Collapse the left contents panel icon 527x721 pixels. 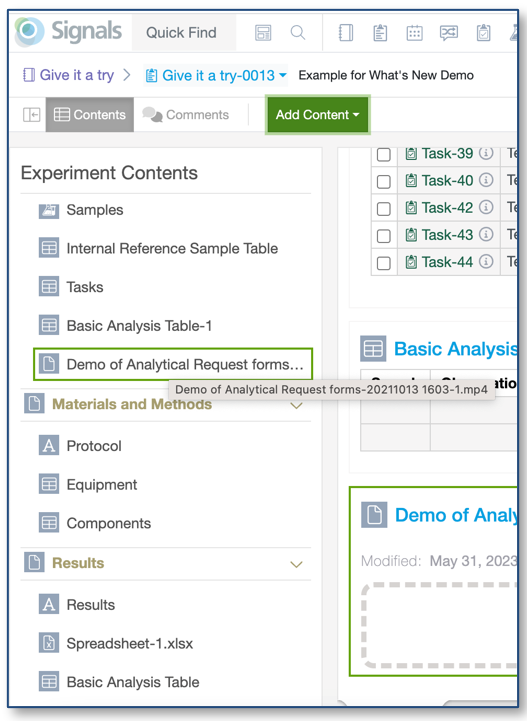click(x=31, y=114)
